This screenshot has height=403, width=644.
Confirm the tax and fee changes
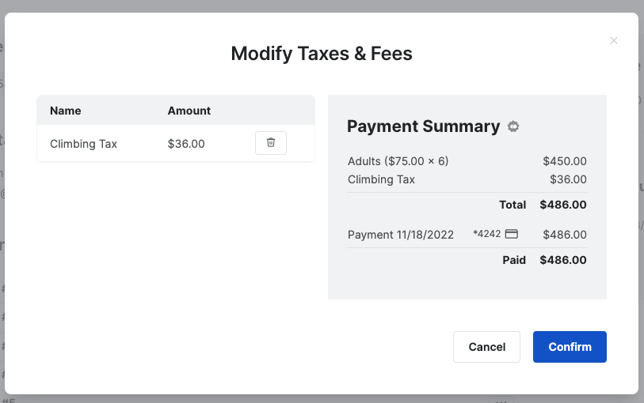(x=570, y=347)
